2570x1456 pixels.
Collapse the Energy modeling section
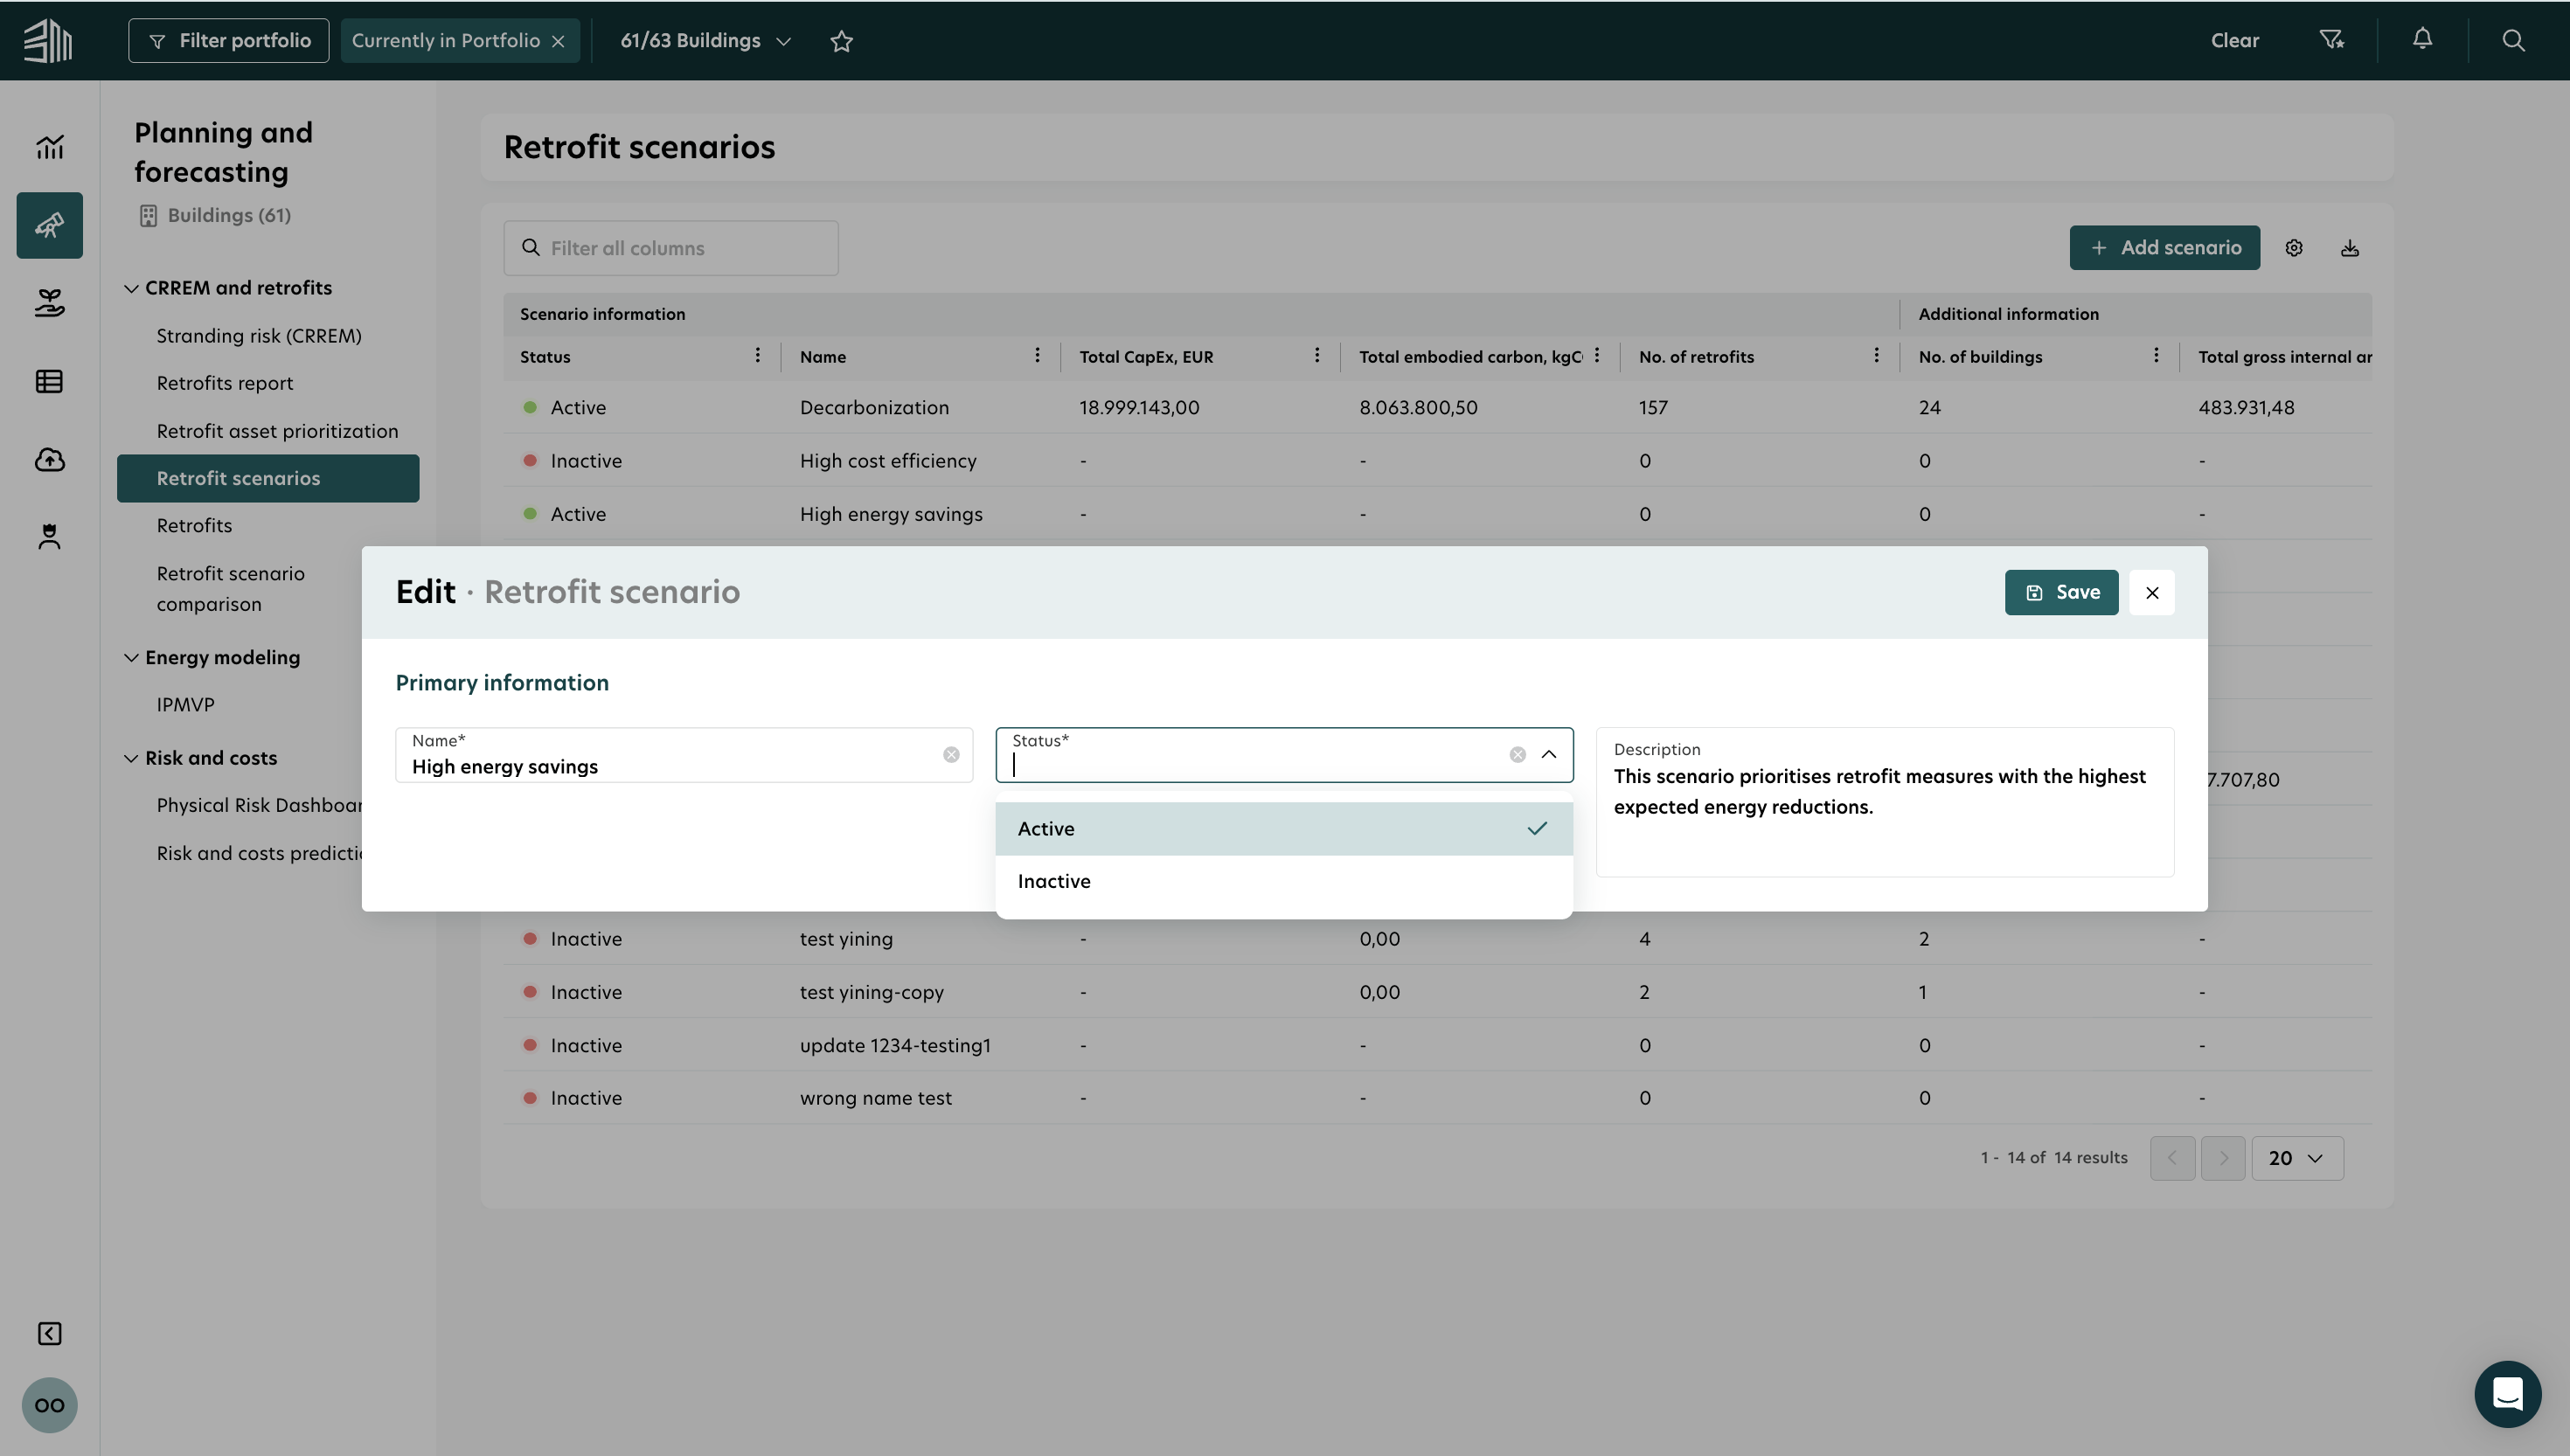[x=131, y=658]
